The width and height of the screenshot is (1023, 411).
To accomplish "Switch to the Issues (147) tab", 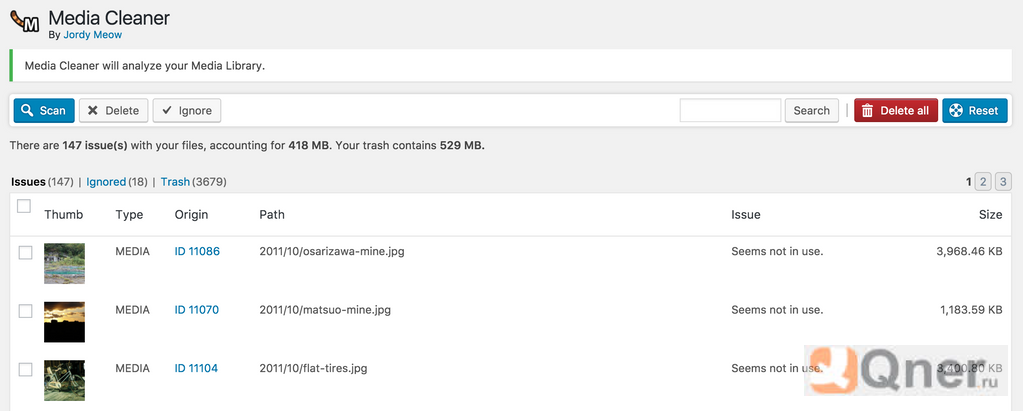I will (42, 182).
